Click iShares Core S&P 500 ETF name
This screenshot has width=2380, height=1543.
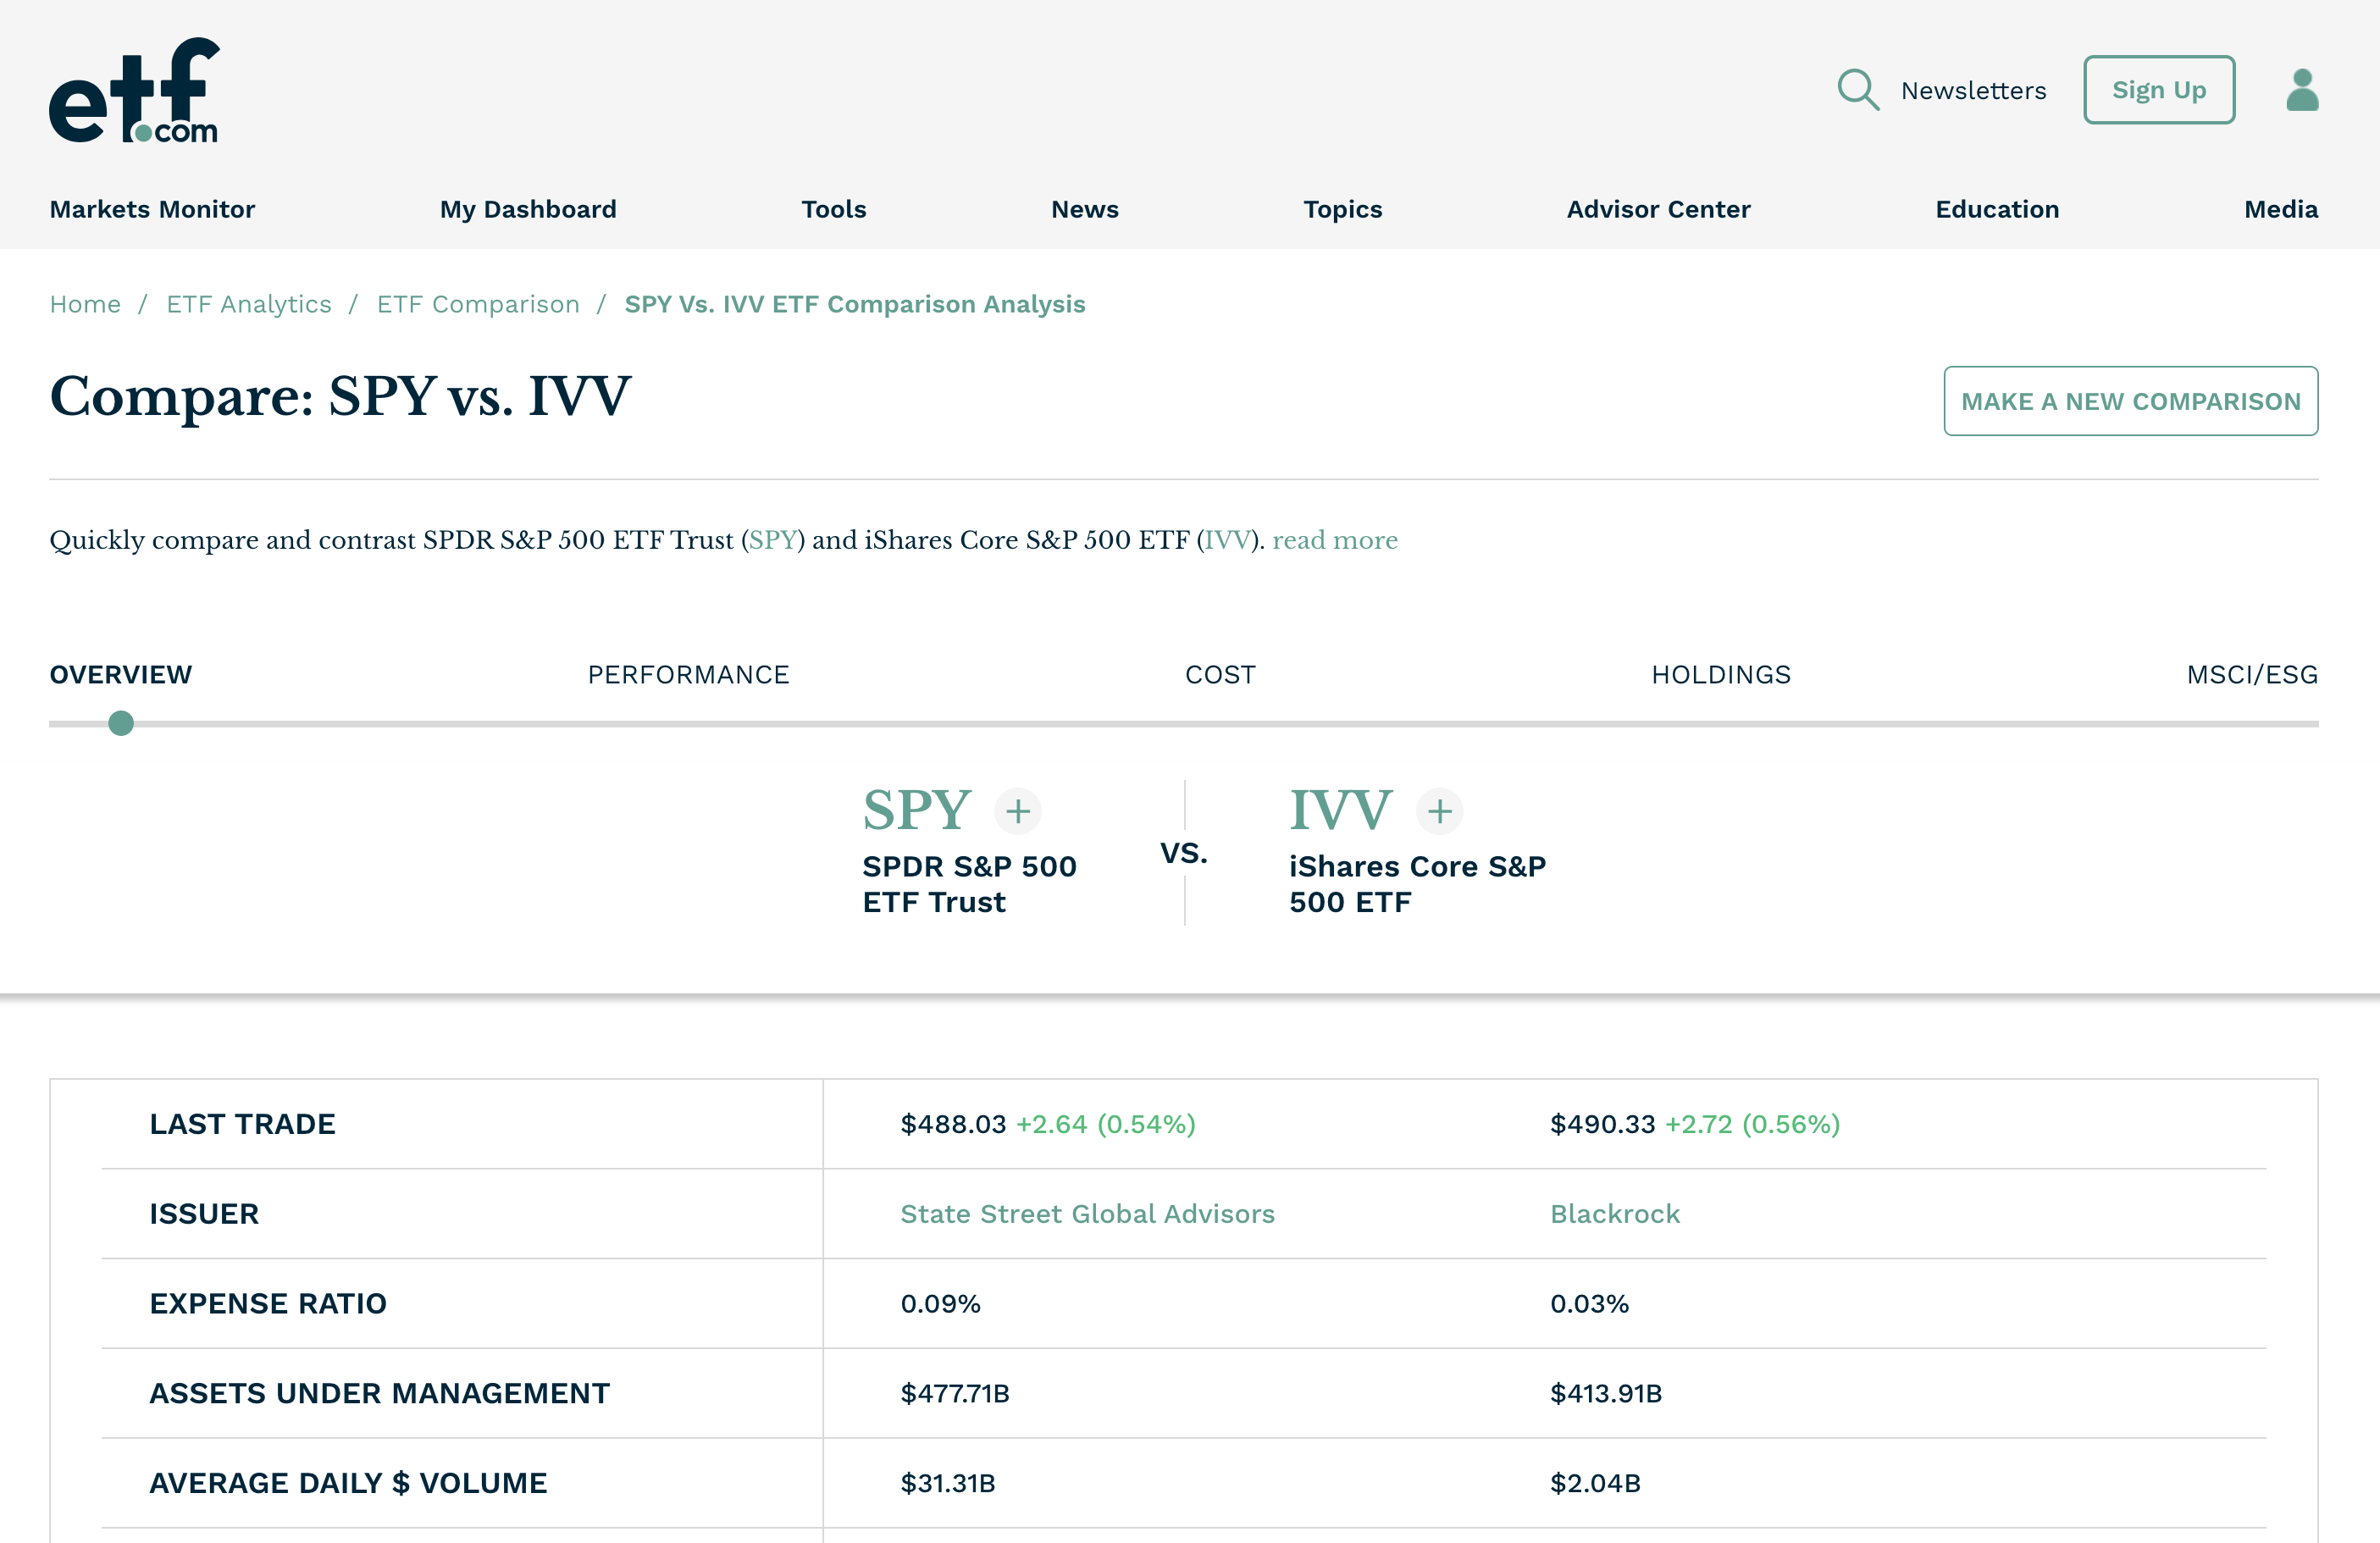(x=1417, y=884)
